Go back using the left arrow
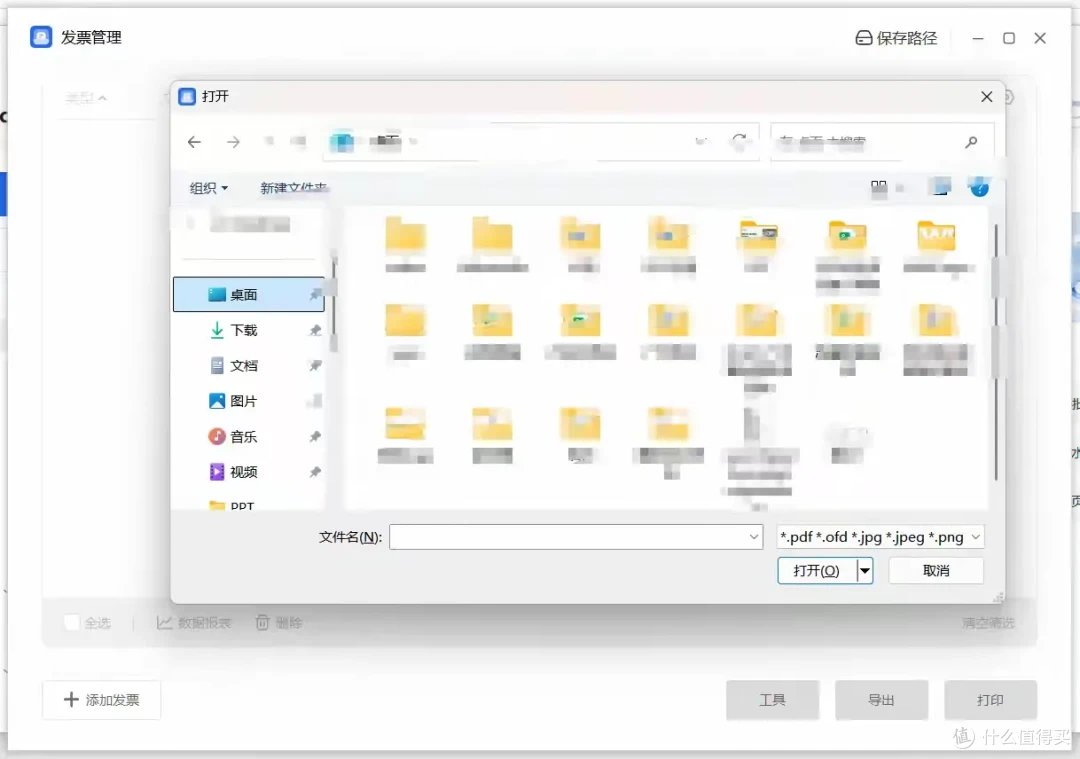The height and width of the screenshot is (759, 1080). [194, 142]
